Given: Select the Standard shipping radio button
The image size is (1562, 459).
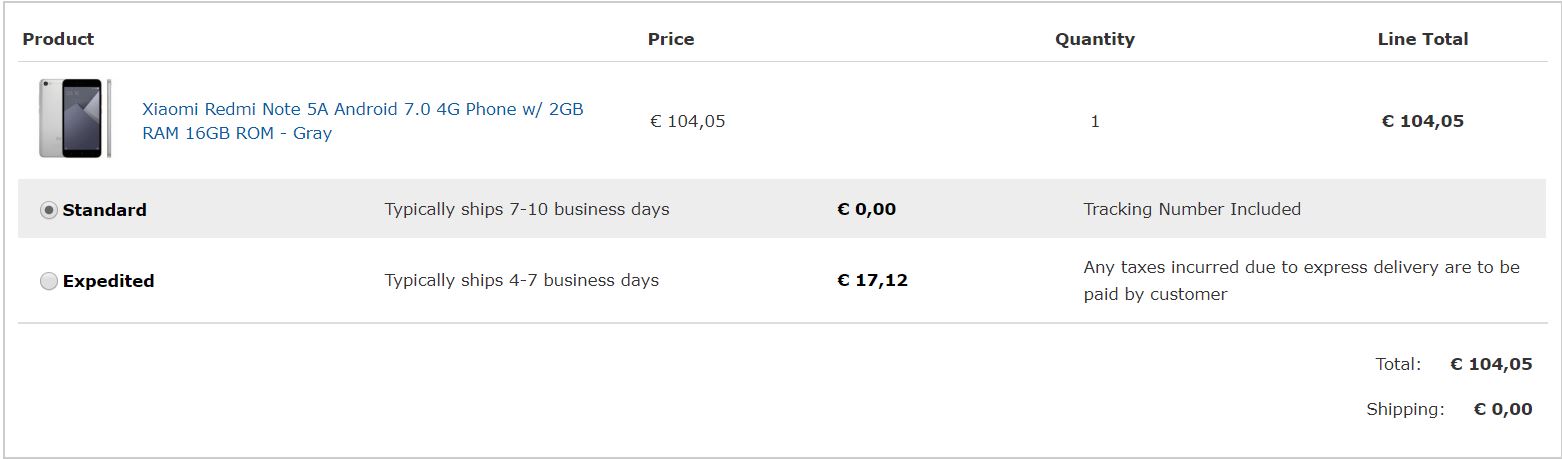Looking at the screenshot, I should 48,210.
